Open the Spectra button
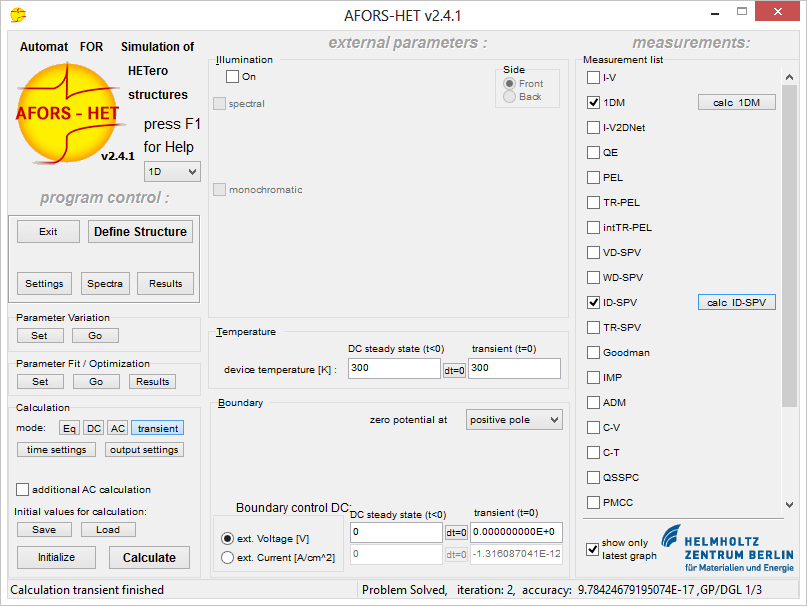Screen dimensions: 807x606 [105, 284]
